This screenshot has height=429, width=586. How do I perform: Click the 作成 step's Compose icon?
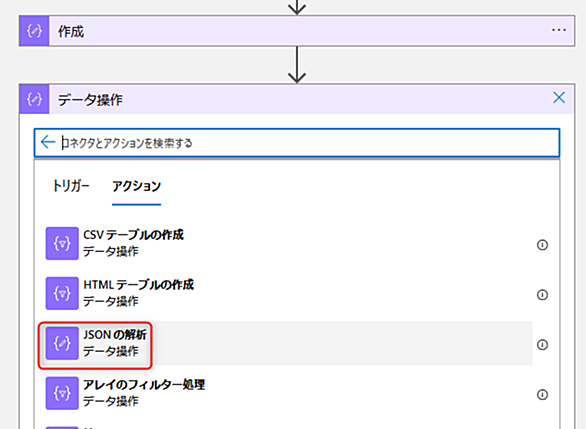34,31
